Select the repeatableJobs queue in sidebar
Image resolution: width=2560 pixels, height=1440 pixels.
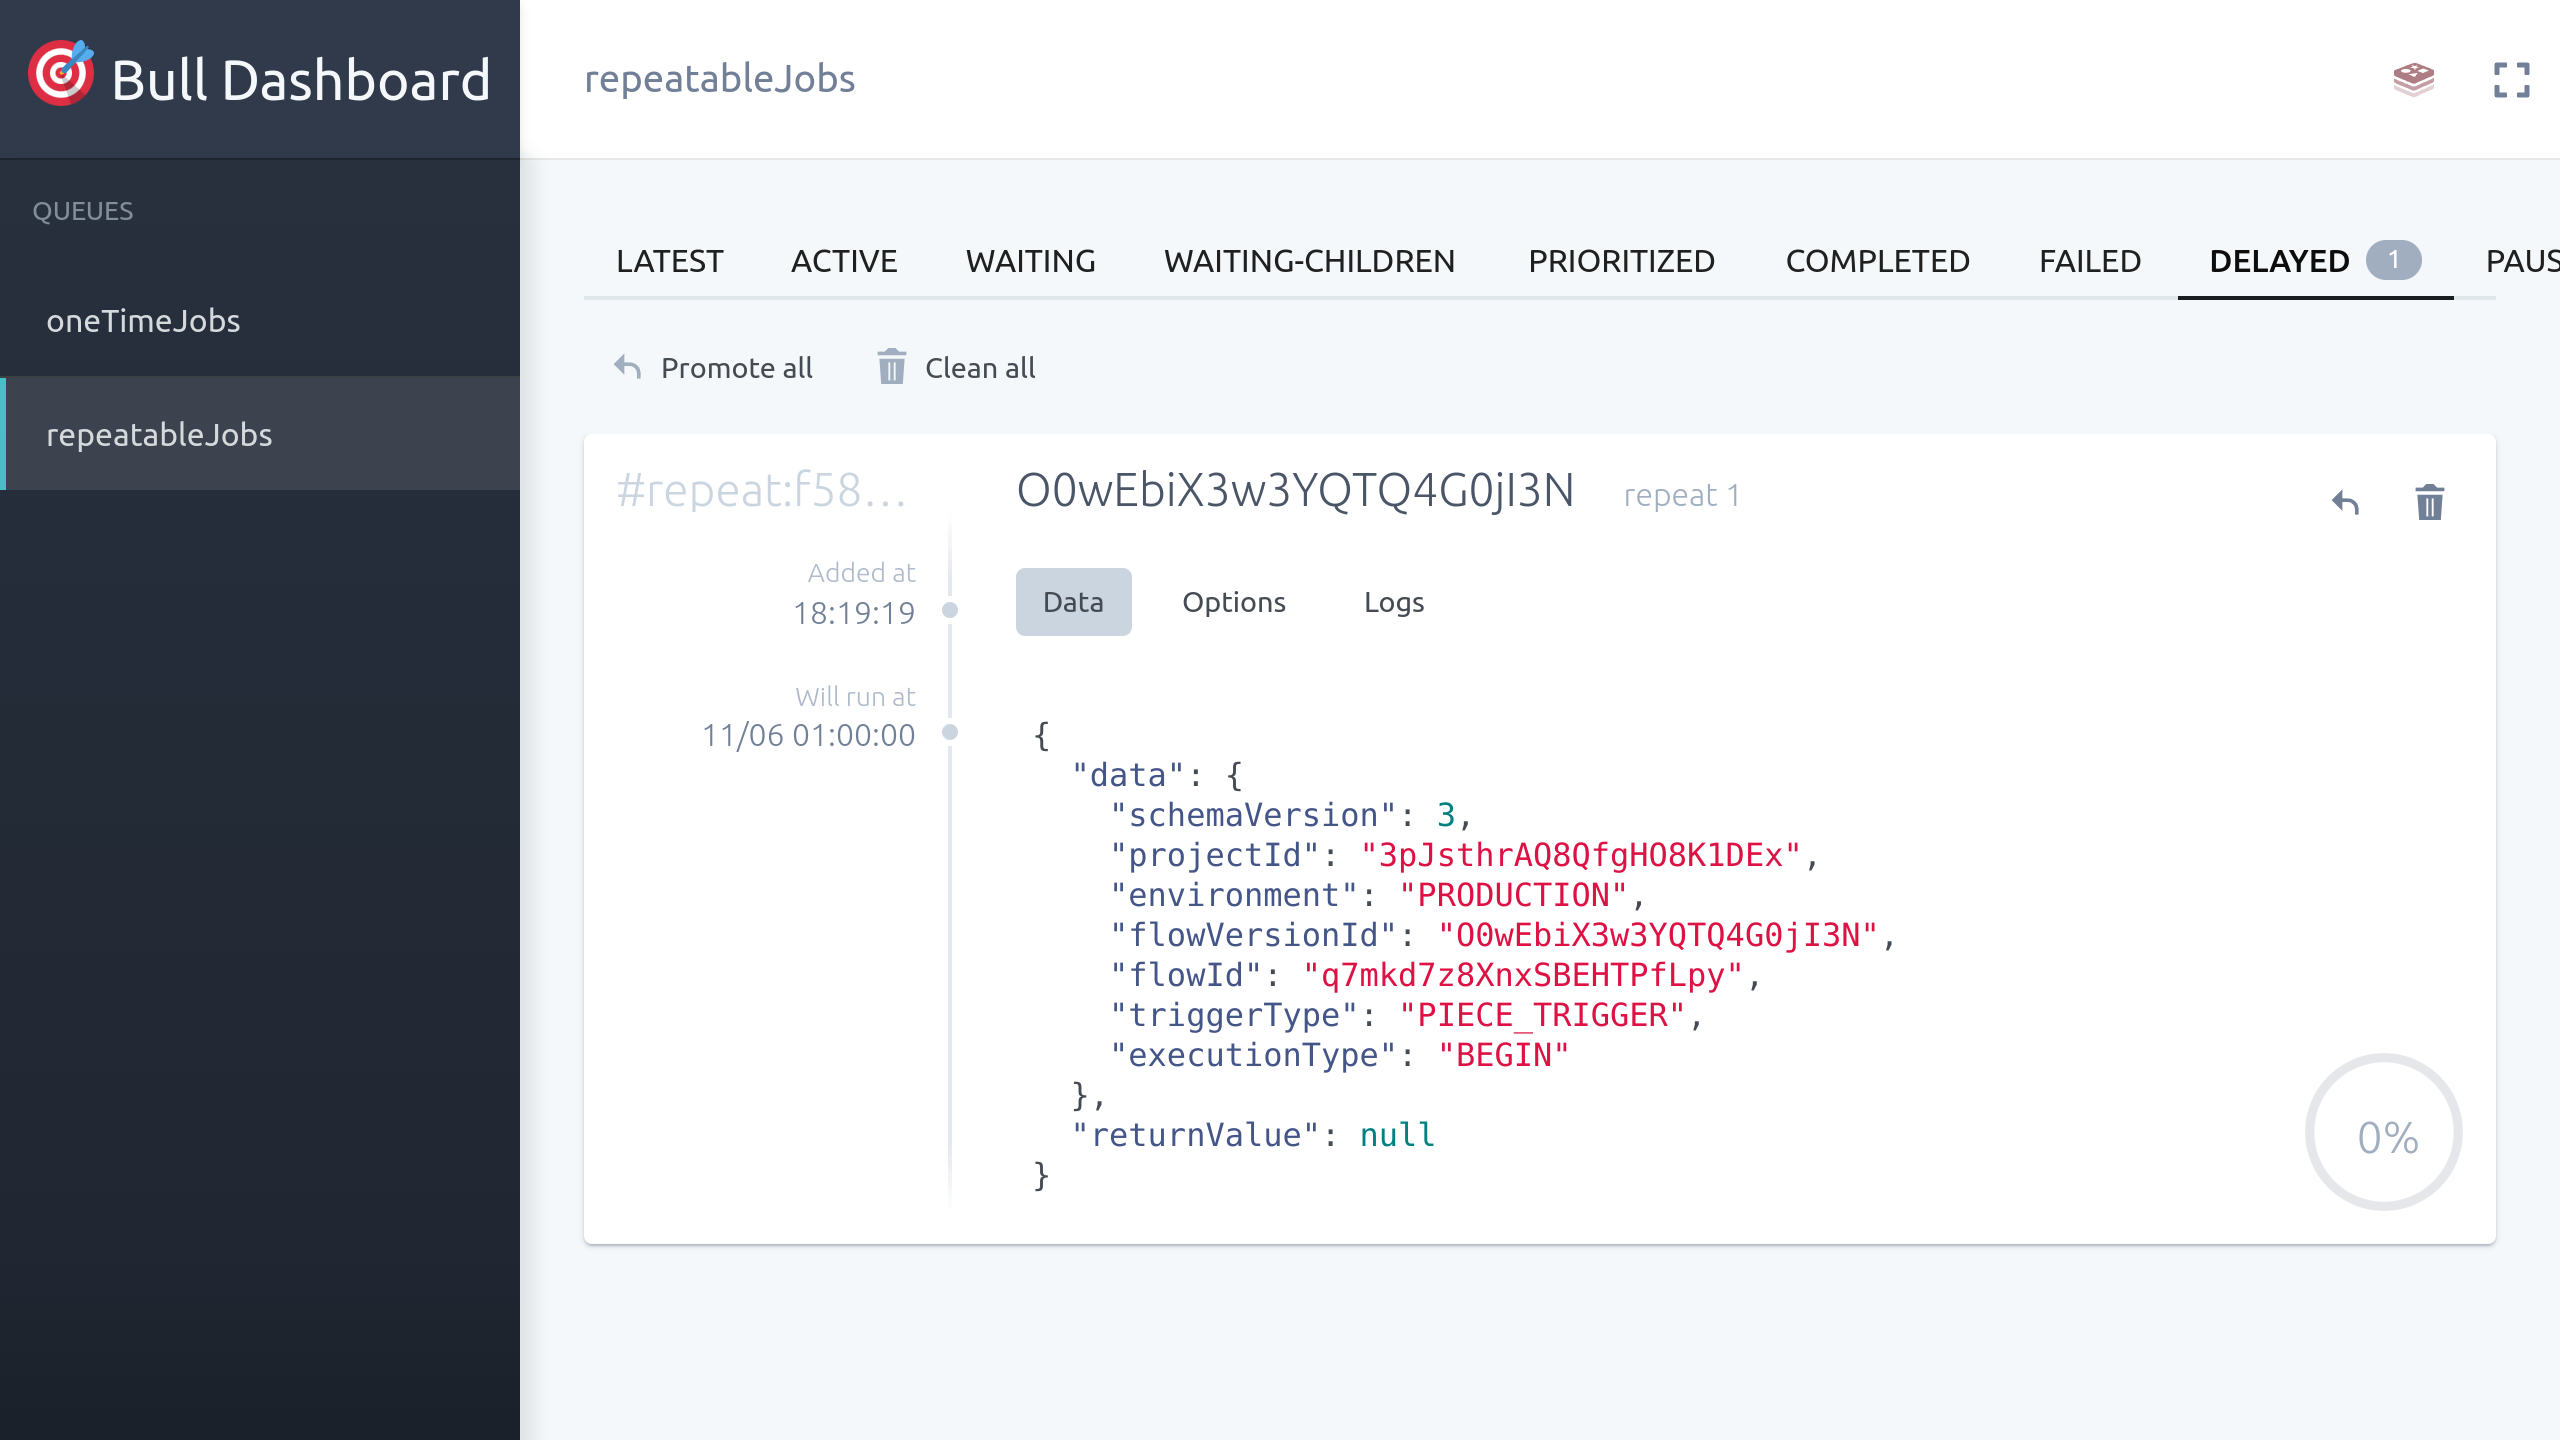[x=159, y=434]
